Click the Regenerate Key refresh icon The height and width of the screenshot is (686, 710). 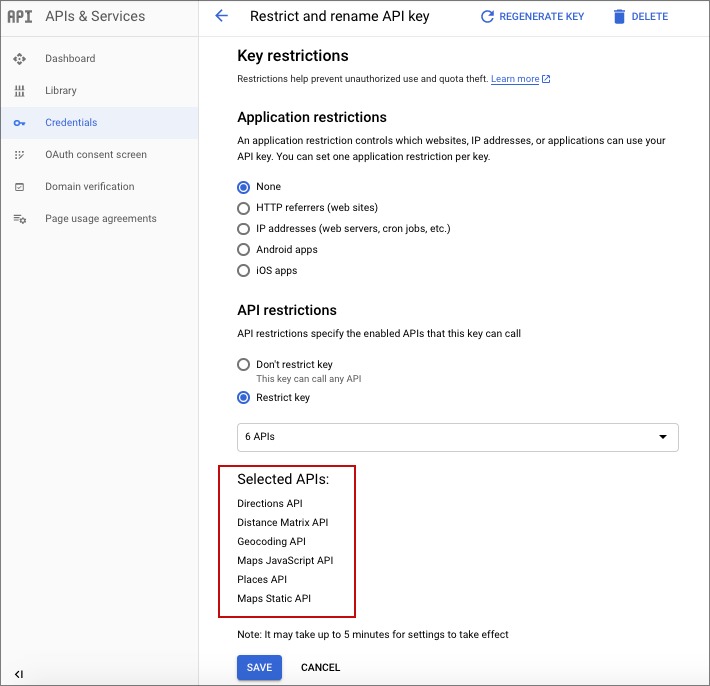tap(487, 16)
